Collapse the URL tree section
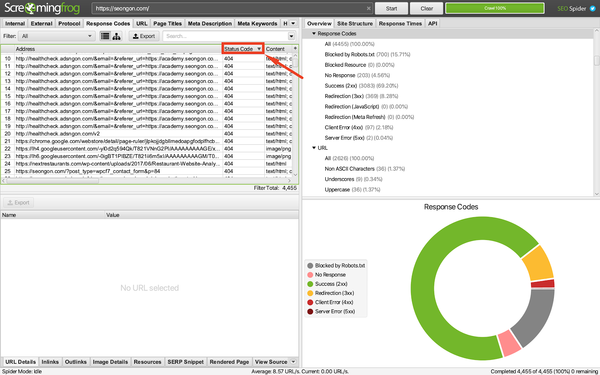Image resolution: width=600 pixels, height=375 pixels. (314, 148)
